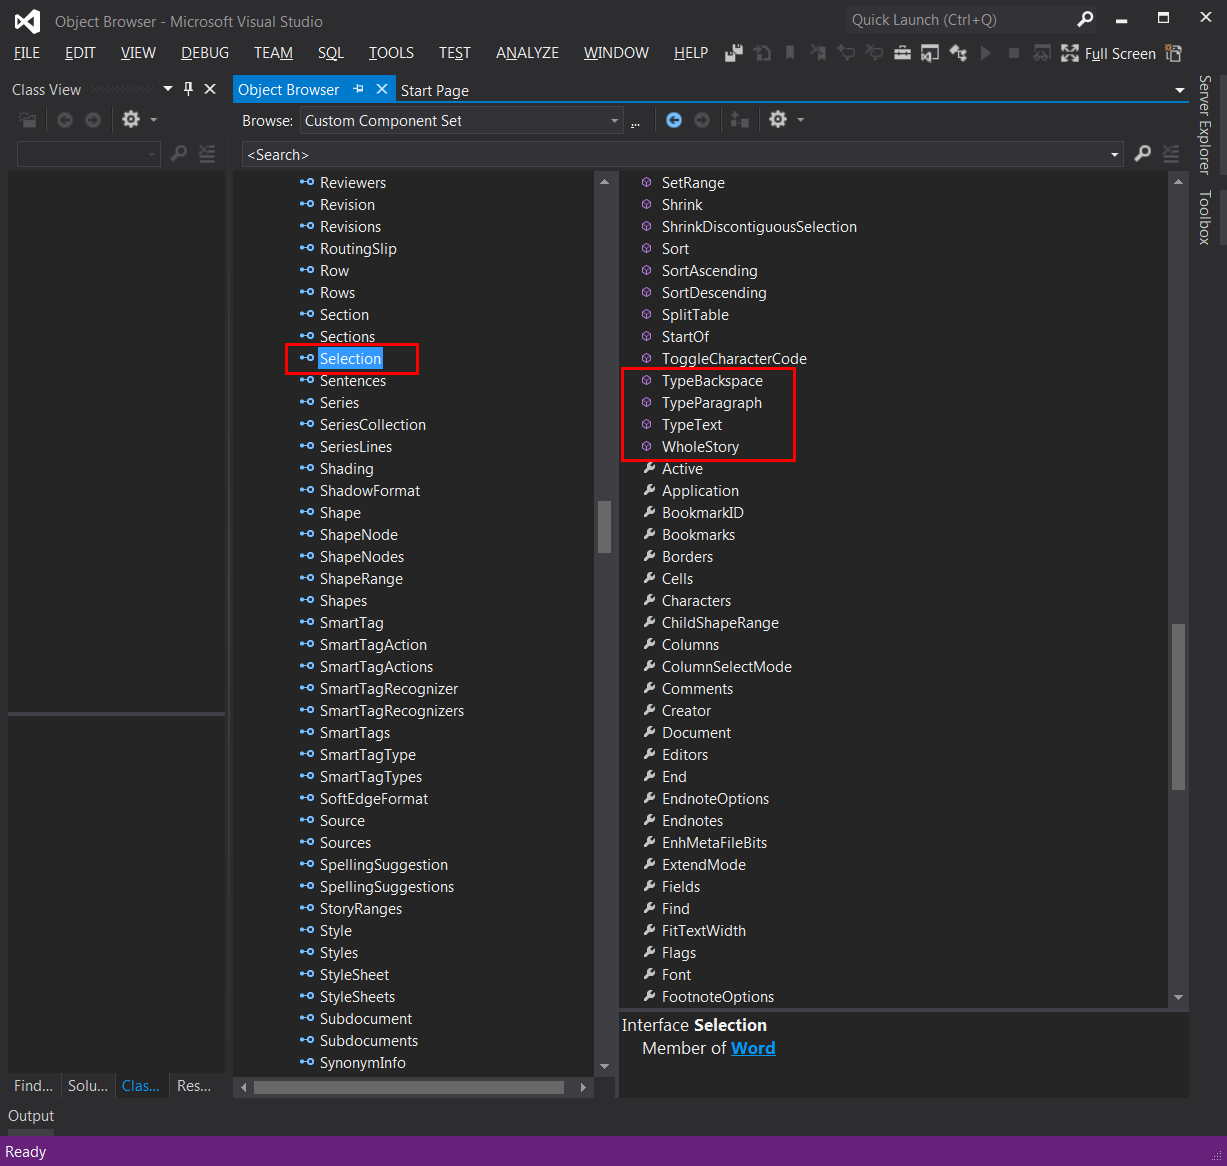Viewport: 1227px width, 1166px height.
Task: Click the Class View New Folder icon
Action: [x=28, y=120]
